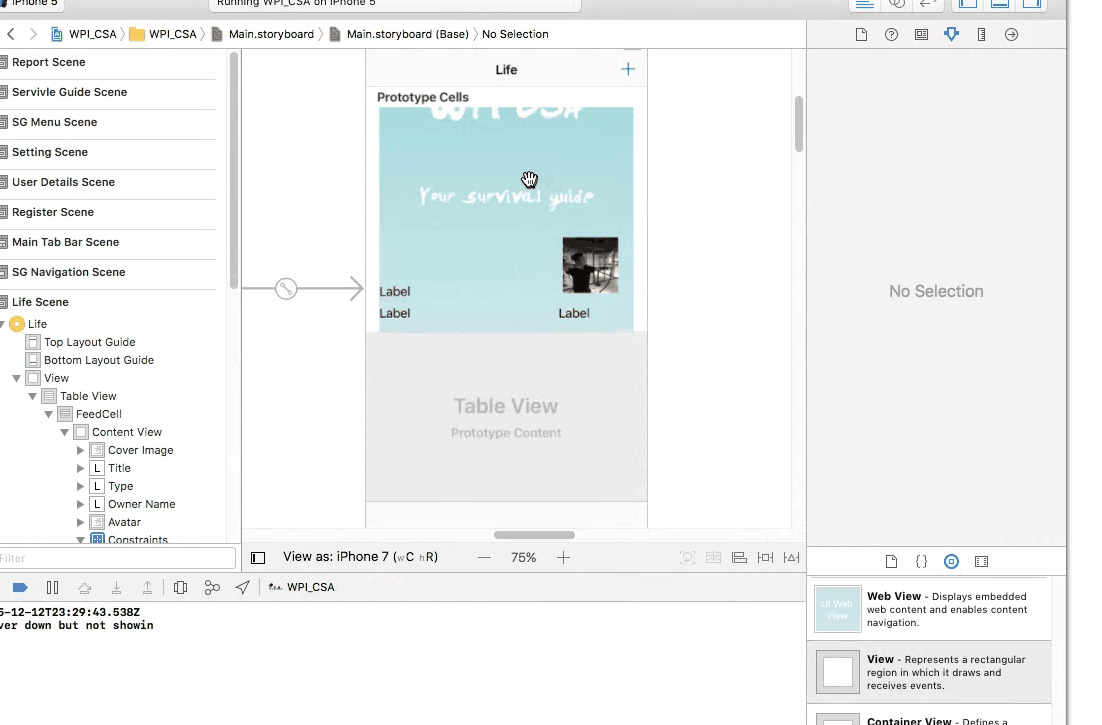This screenshot has width=1102, height=725.
Task: Open the Attributes inspector
Action: coord(952,34)
